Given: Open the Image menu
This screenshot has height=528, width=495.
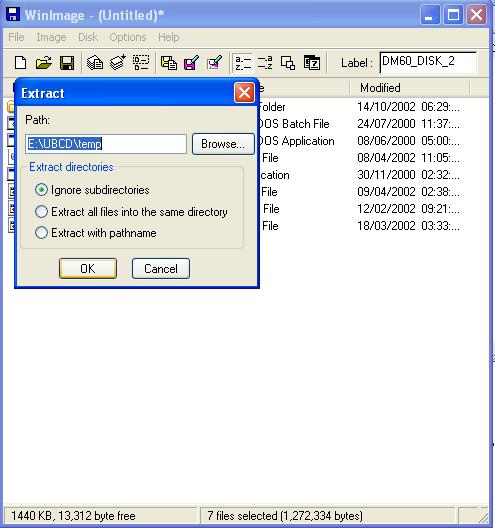Looking at the screenshot, I should (51, 37).
